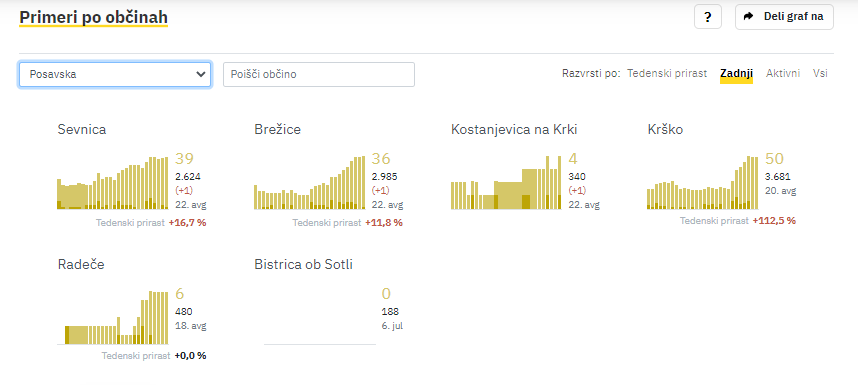Screen dimensions: 858x385
Task: Click the Poišči občino search field
Action: pos(319,74)
